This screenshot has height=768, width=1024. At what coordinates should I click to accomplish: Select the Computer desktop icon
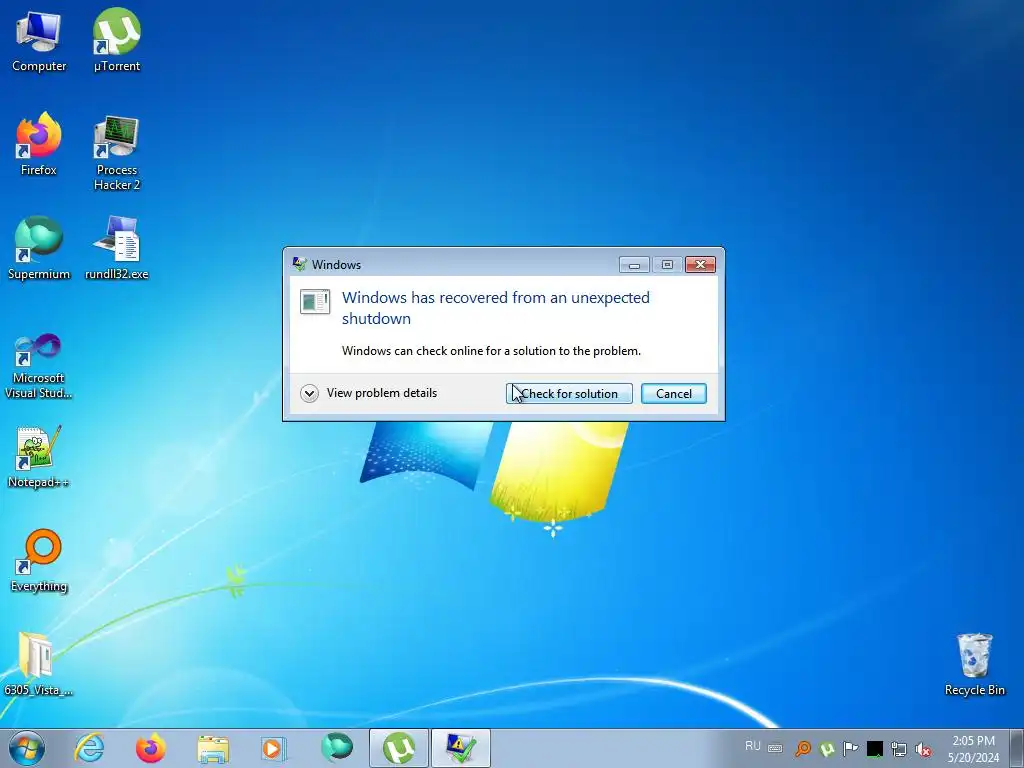tap(39, 40)
